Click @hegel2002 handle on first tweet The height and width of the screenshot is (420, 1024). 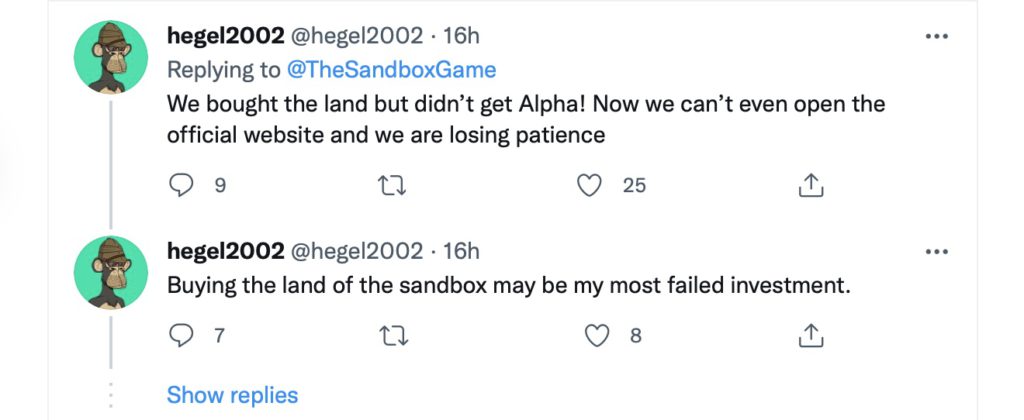355,37
